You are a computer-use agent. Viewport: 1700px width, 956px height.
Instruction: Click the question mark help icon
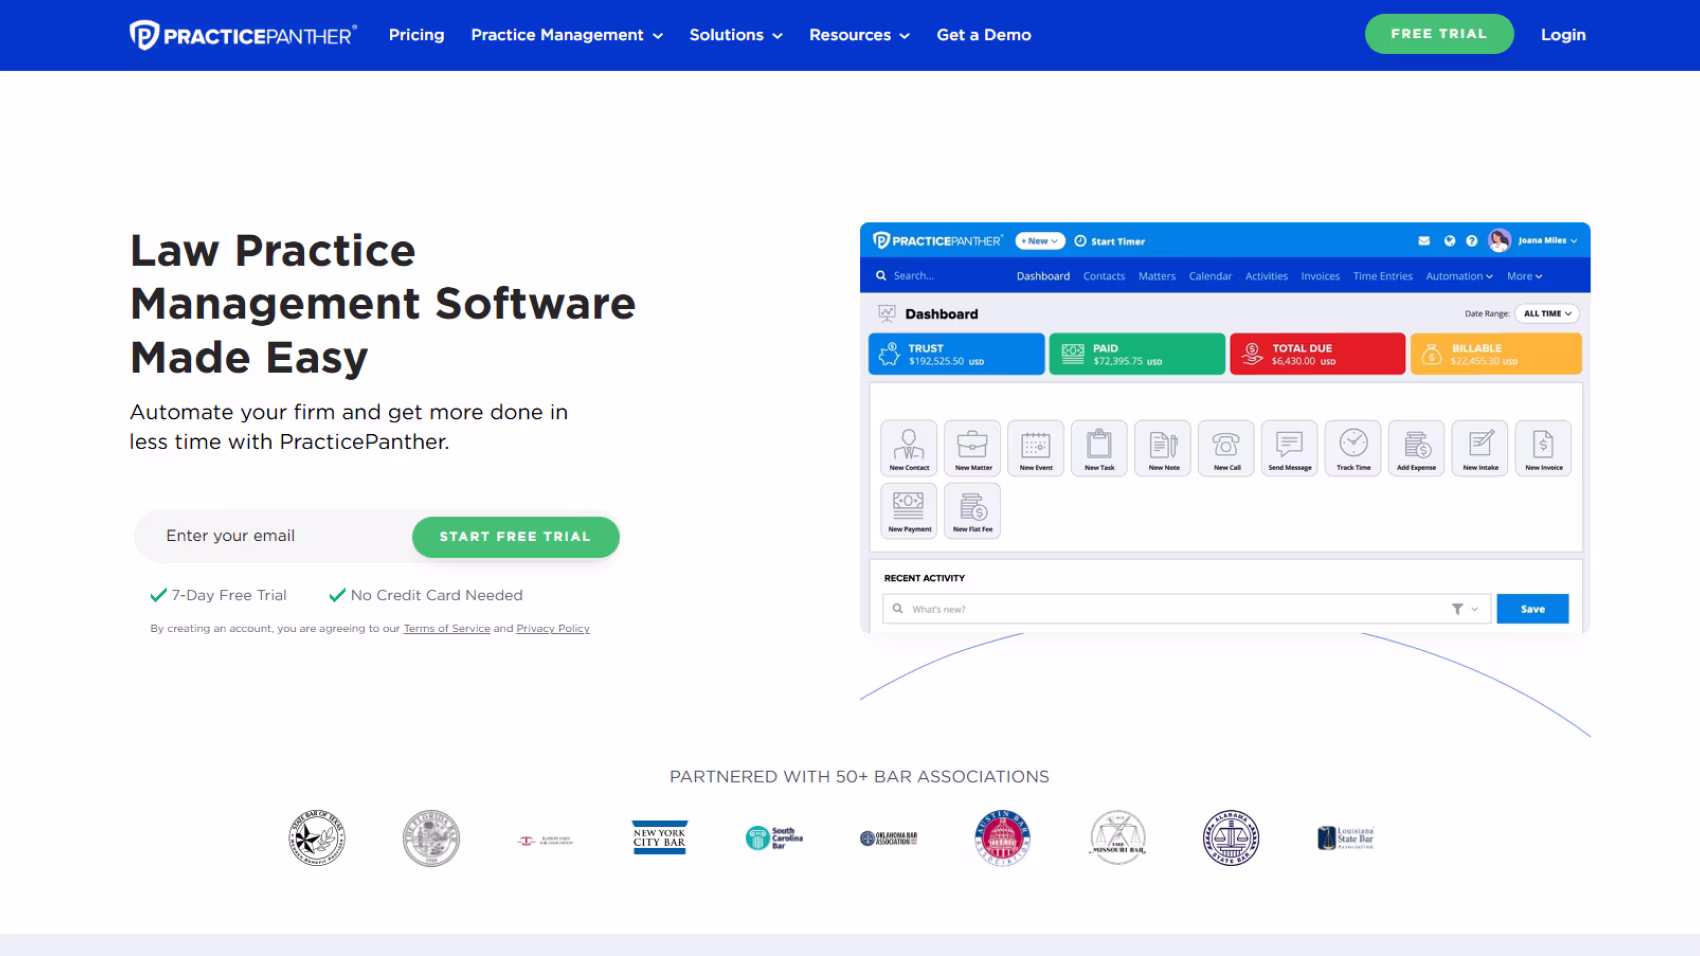1472,241
